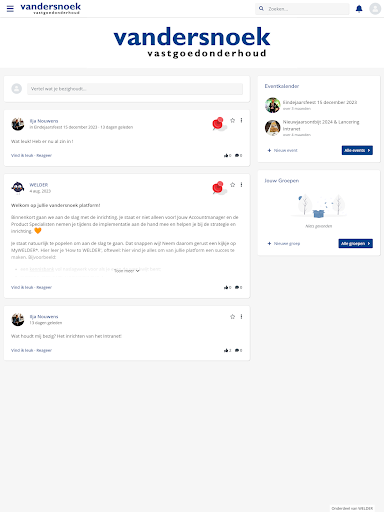This screenshot has width=384, height=512.
Task: Click the plus icon for Nieuw event
Action: click(x=269, y=150)
